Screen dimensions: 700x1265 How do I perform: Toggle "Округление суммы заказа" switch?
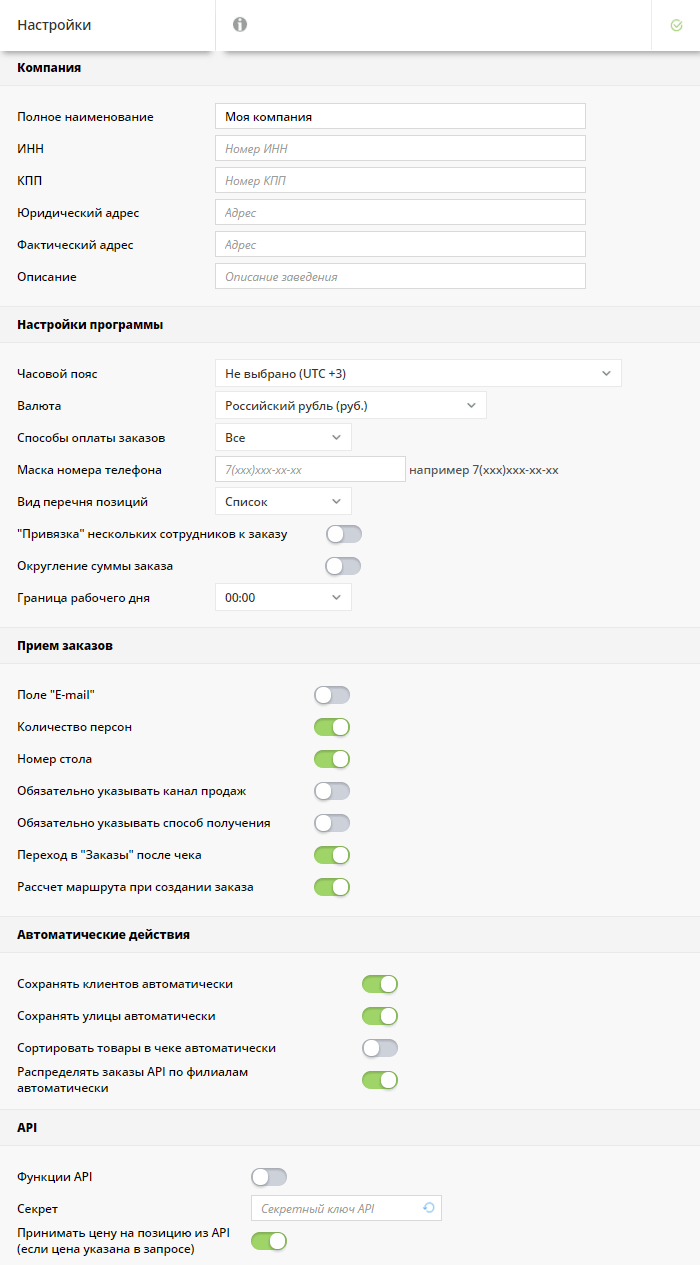click(343, 566)
